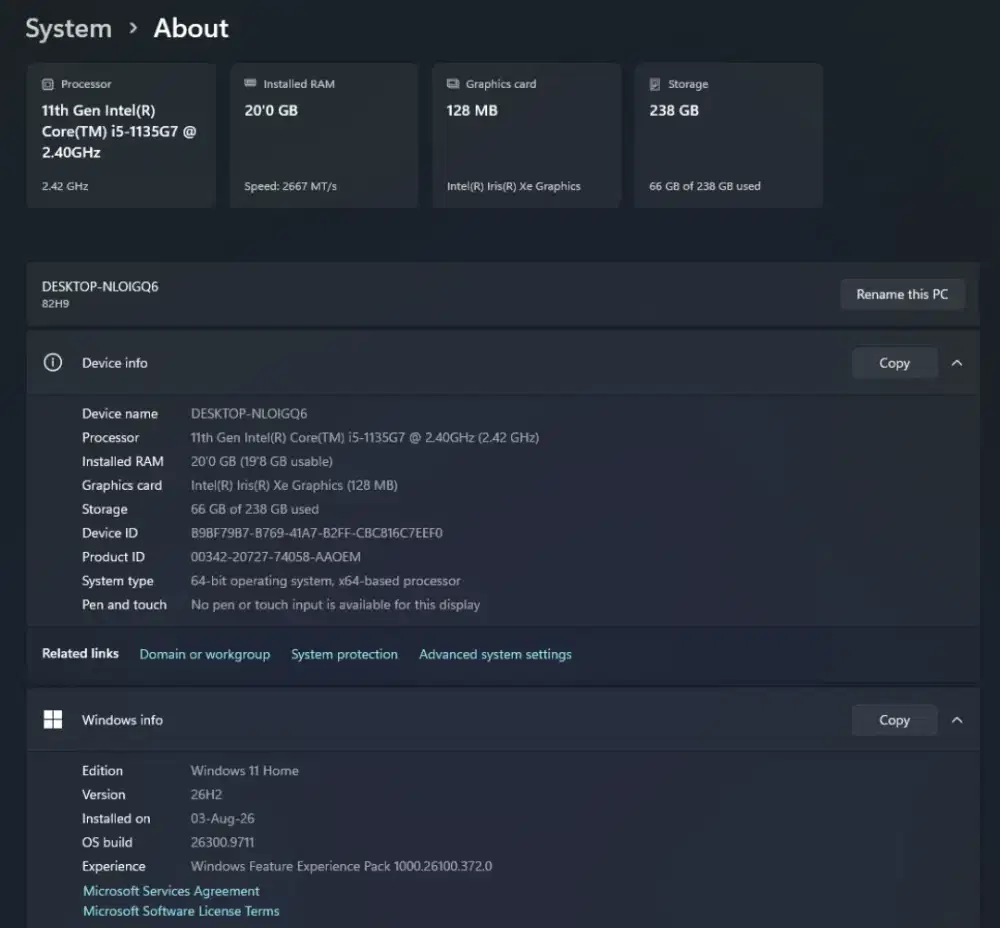Select the Graphics card 128 MB card
Screen dimensions: 1000x928
point(527,135)
